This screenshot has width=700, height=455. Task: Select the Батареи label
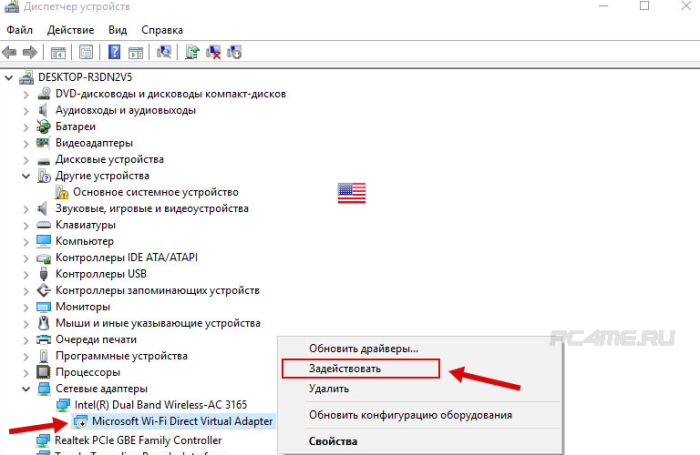click(x=75, y=126)
